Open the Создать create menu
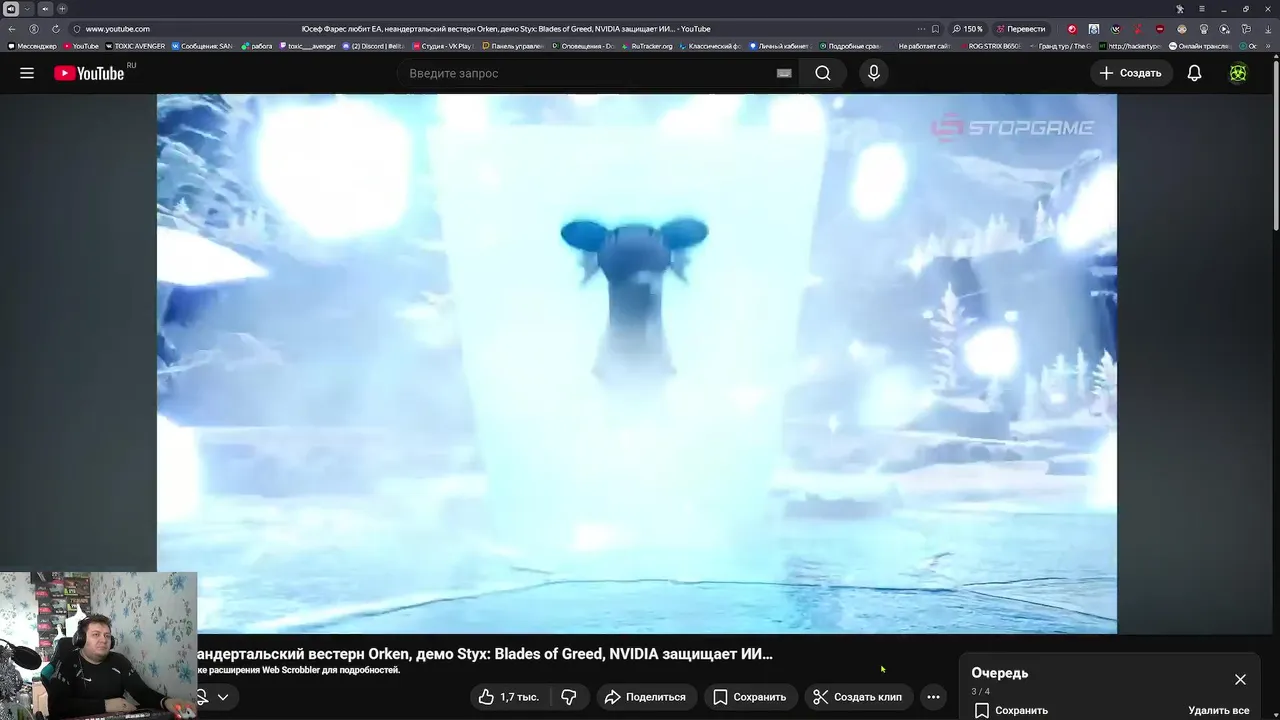Viewport: 1280px width, 720px height. pyautogui.click(x=1130, y=73)
